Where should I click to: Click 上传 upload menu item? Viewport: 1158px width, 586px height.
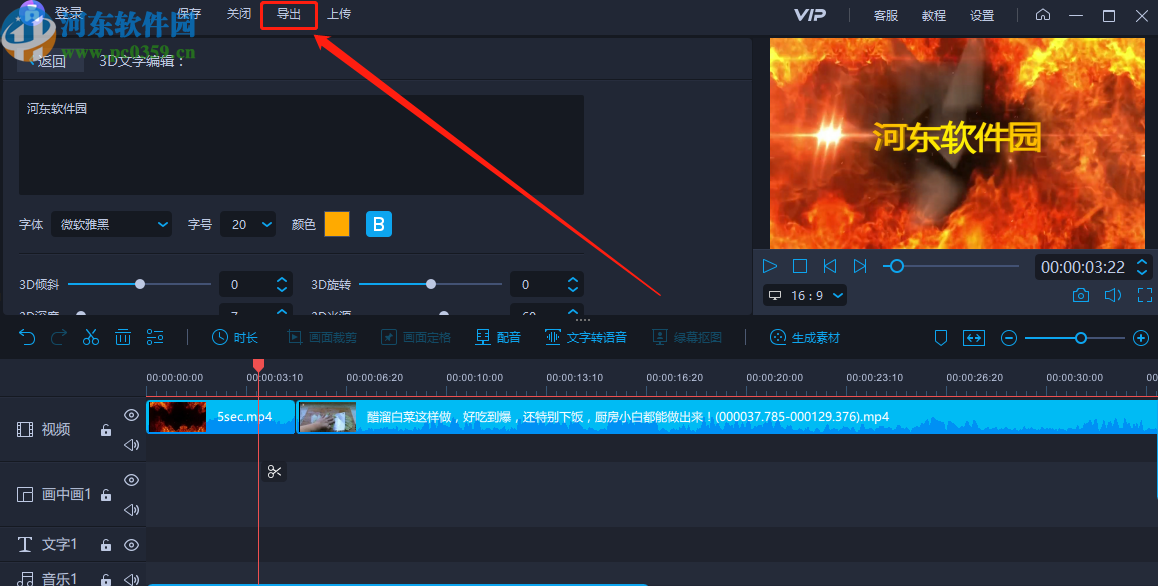[x=339, y=14]
